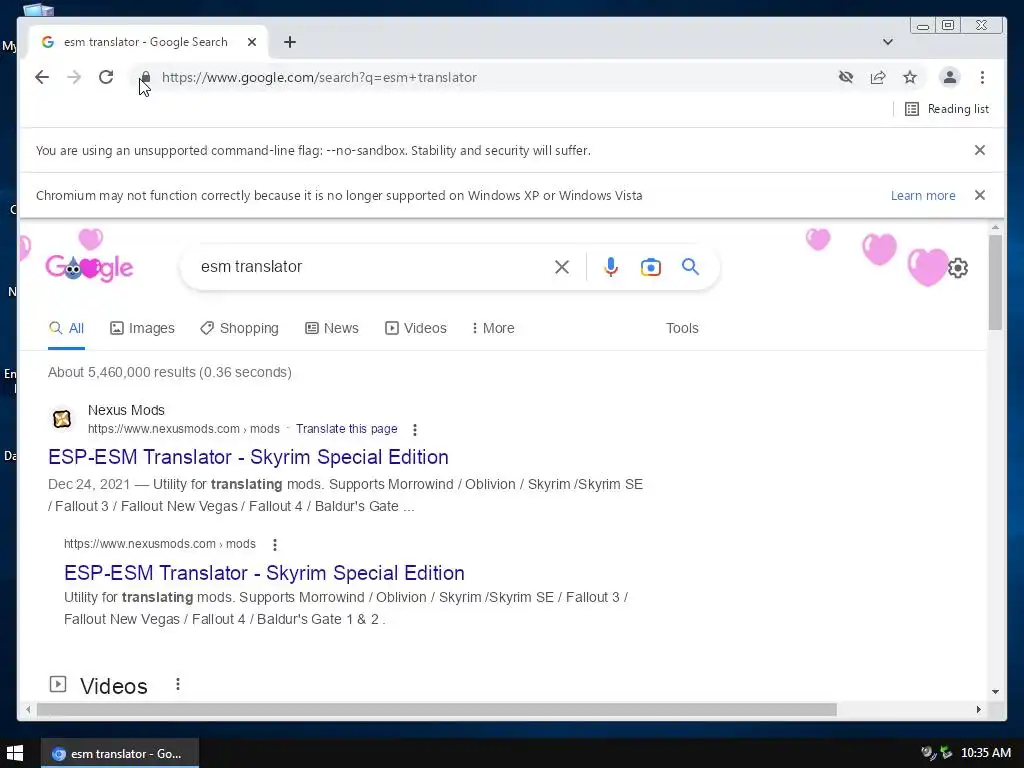Viewport: 1024px width, 768px height.
Task: Bookmark this page with the star icon
Action: [910, 77]
